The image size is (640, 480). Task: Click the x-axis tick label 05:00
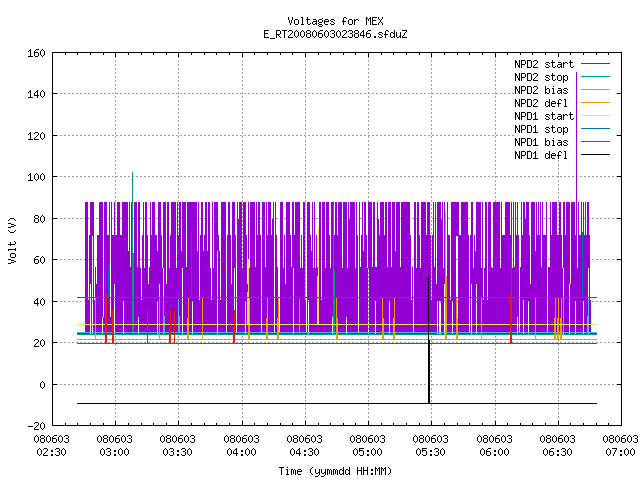pos(367,452)
